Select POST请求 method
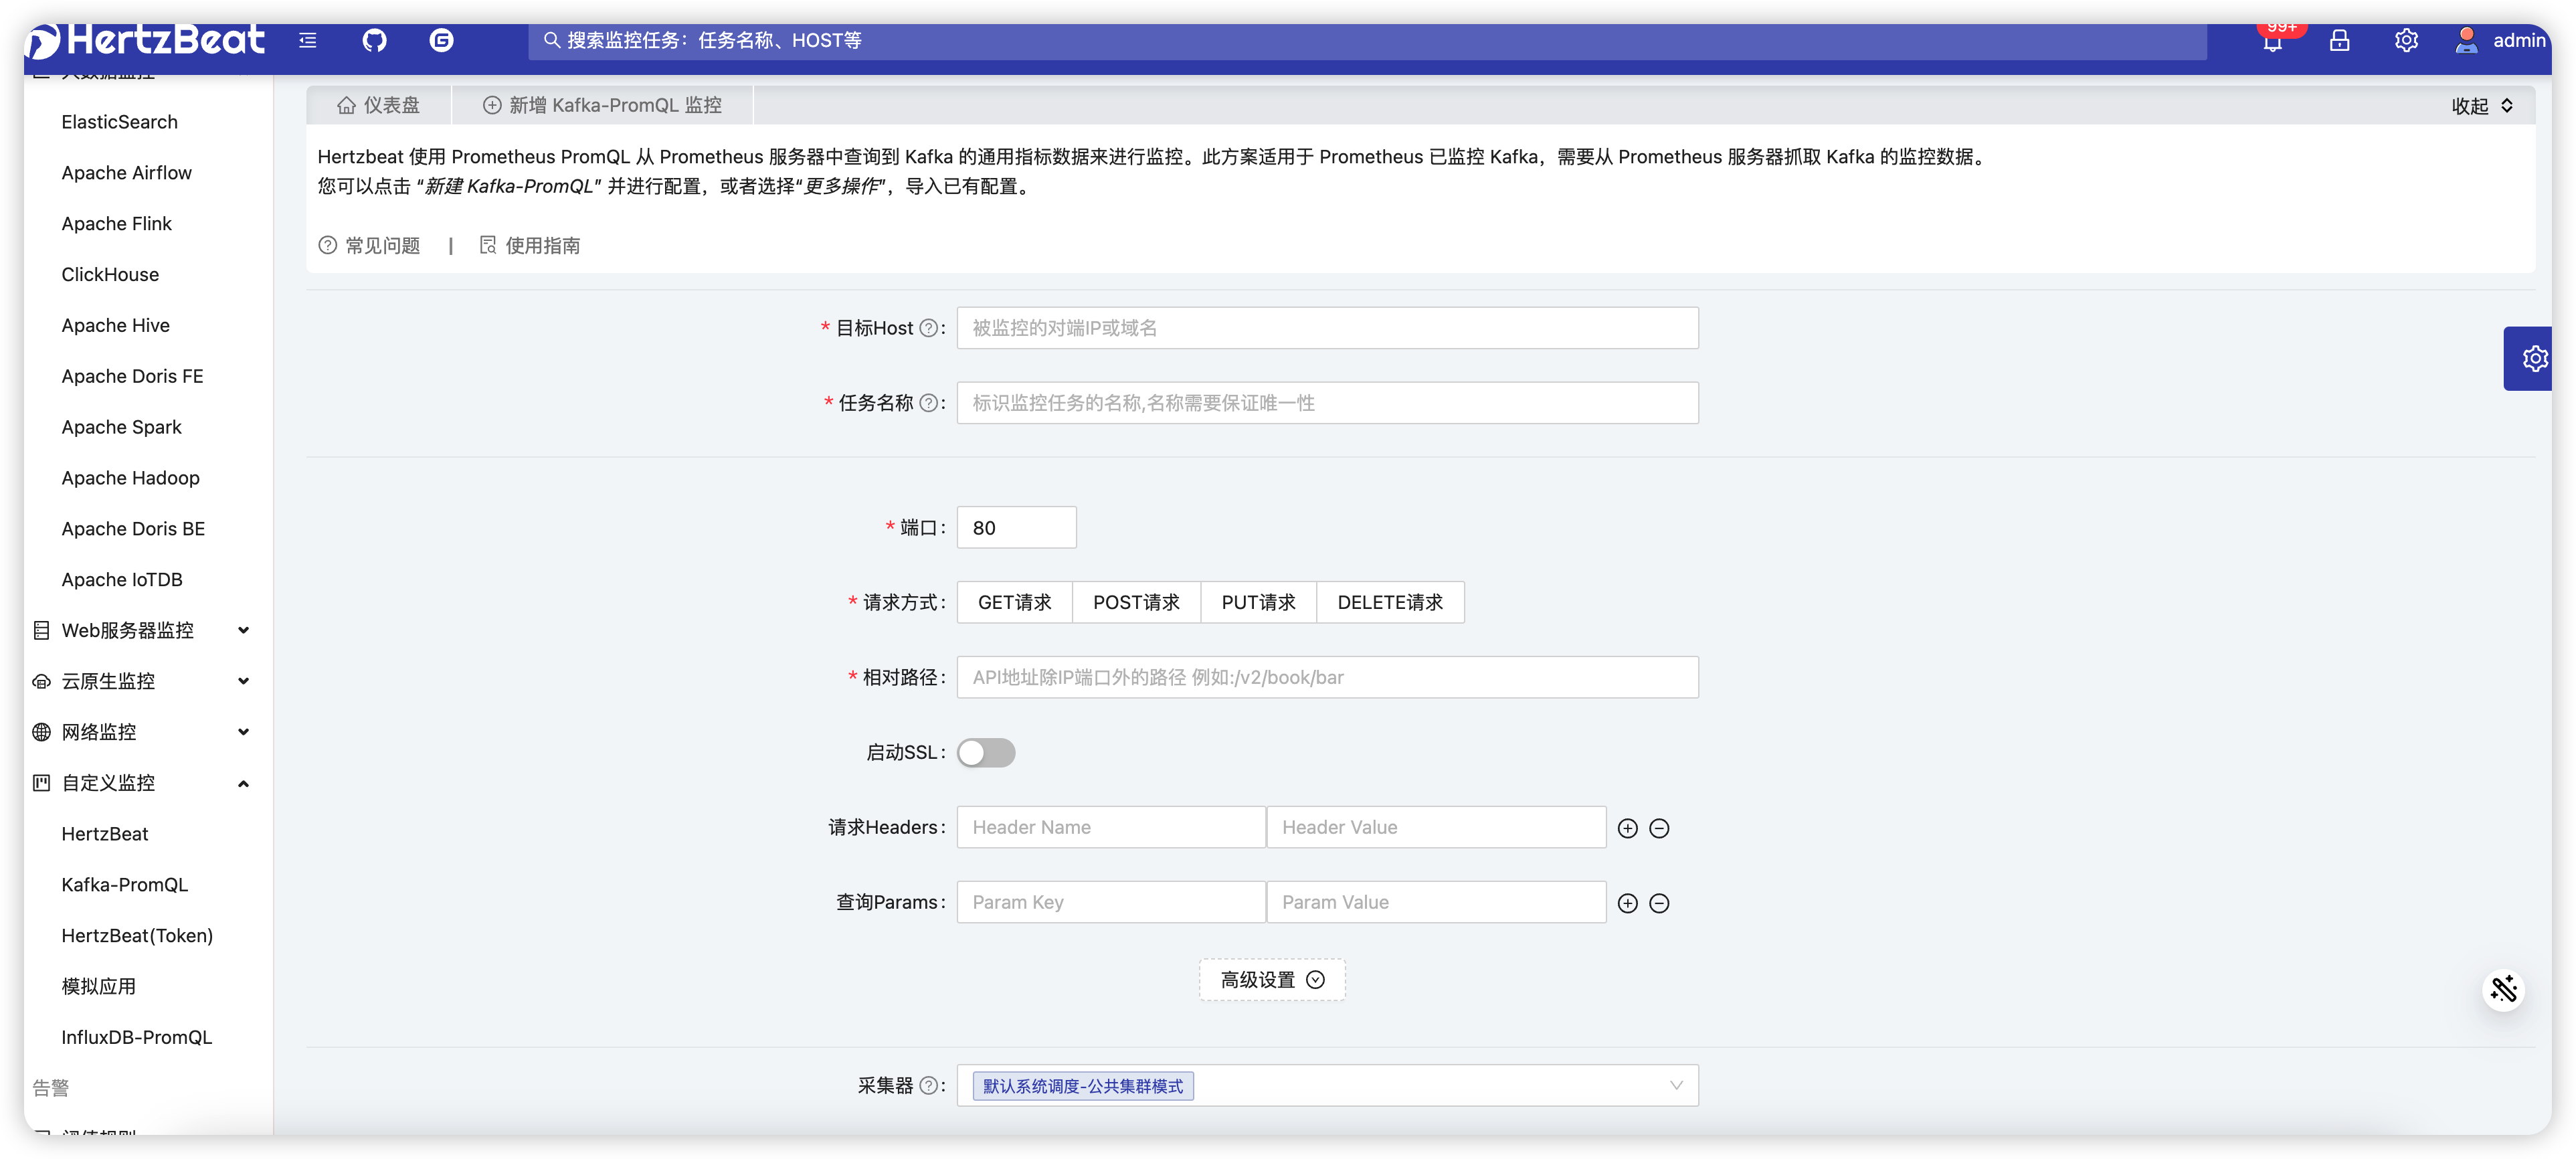This screenshot has width=2576, height=1159. [x=1136, y=602]
